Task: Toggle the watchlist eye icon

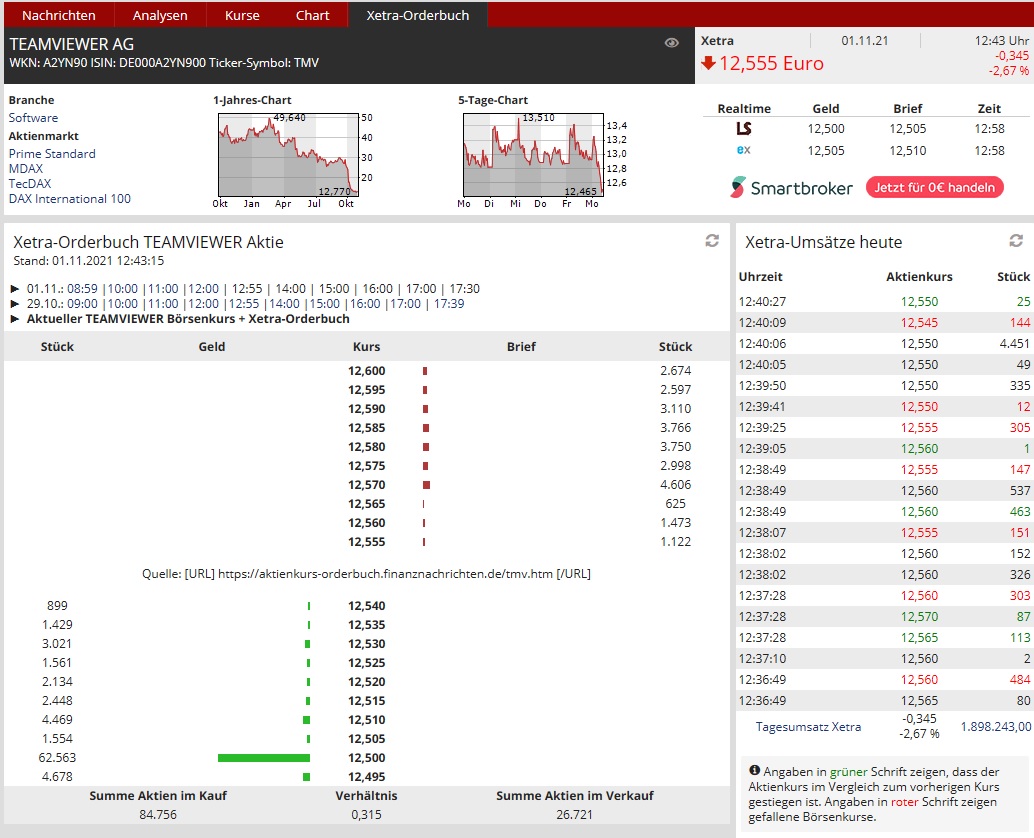Action: coord(672,43)
